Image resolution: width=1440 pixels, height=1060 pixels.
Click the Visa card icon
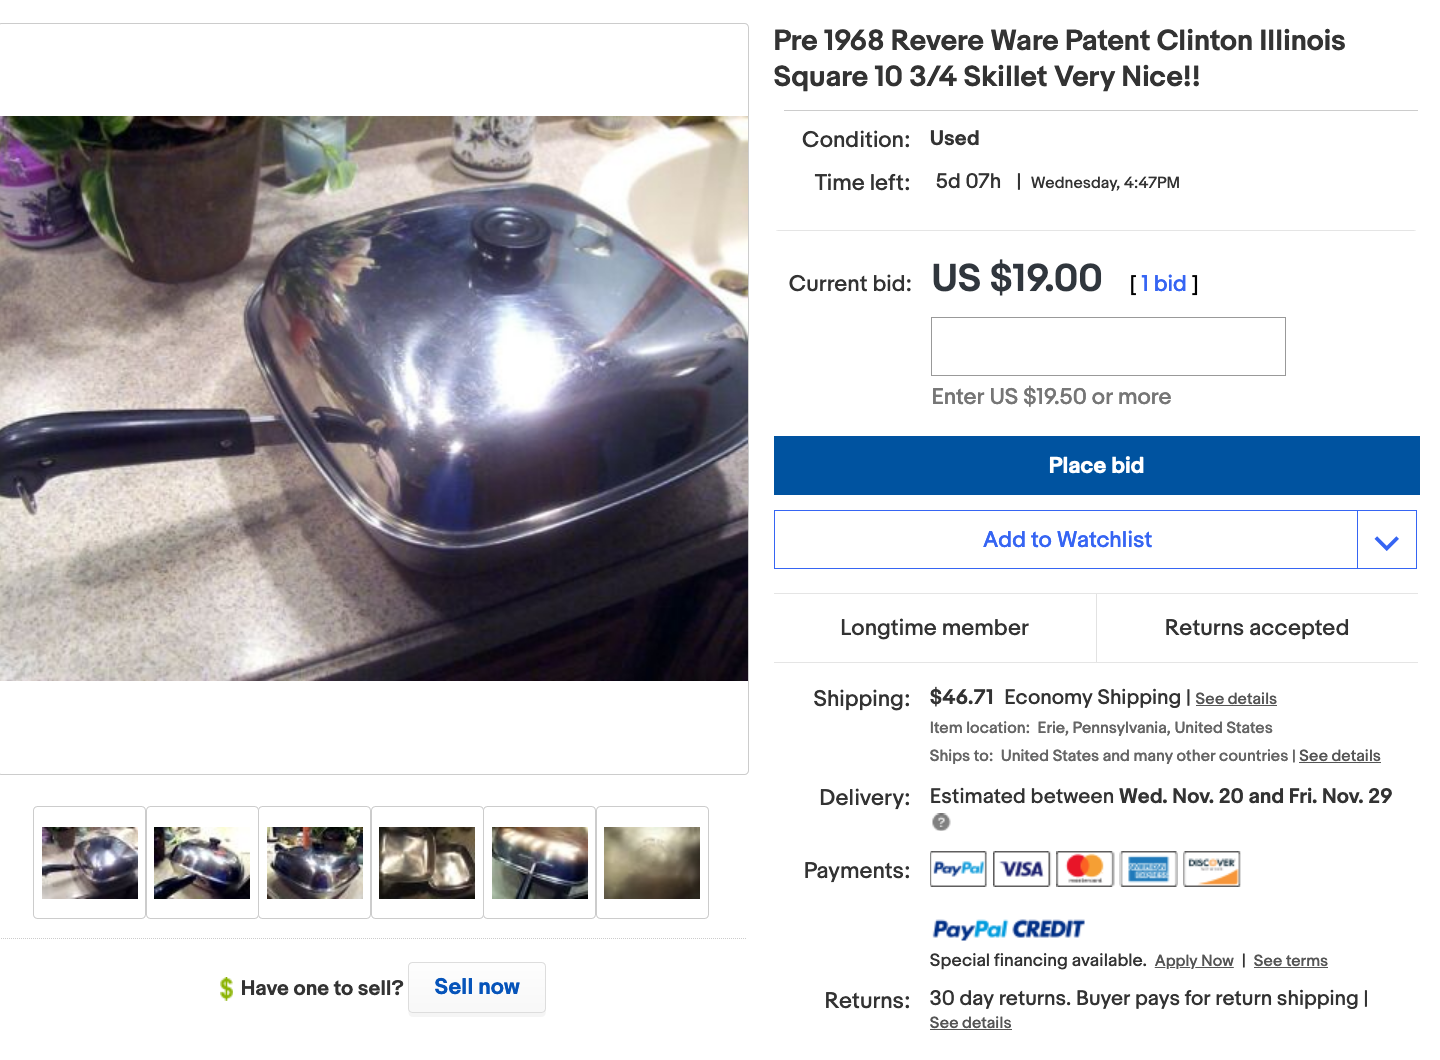(1021, 868)
